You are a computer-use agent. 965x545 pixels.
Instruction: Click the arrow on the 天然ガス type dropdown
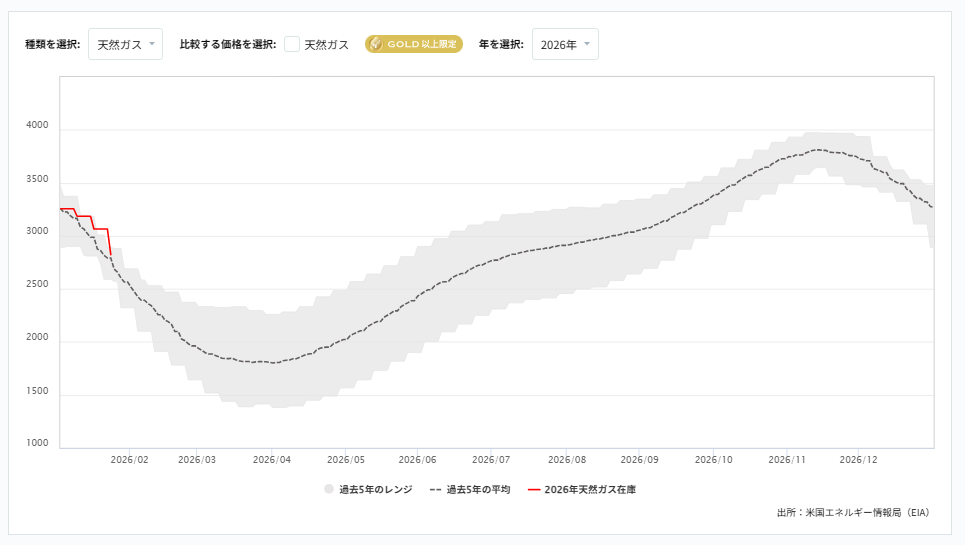pyautogui.click(x=152, y=44)
